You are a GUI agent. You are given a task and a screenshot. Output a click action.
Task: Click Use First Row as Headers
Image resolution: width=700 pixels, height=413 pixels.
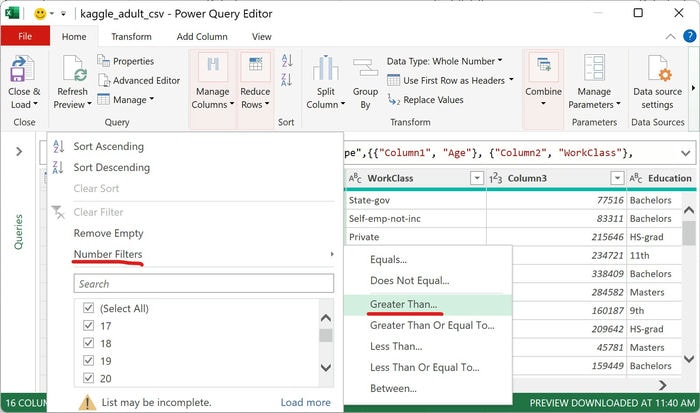450,80
